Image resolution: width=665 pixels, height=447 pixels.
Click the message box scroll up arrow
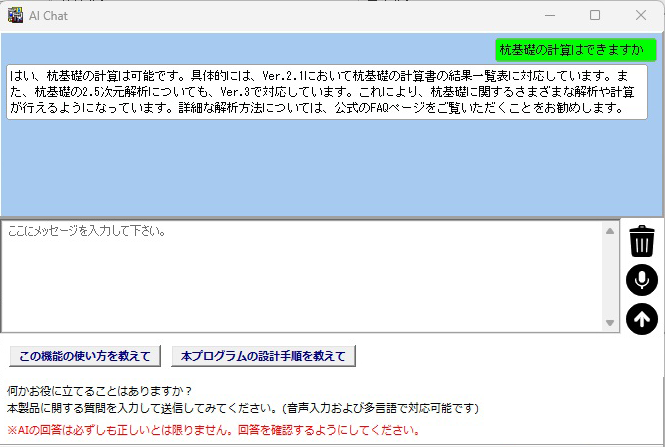(610, 231)
